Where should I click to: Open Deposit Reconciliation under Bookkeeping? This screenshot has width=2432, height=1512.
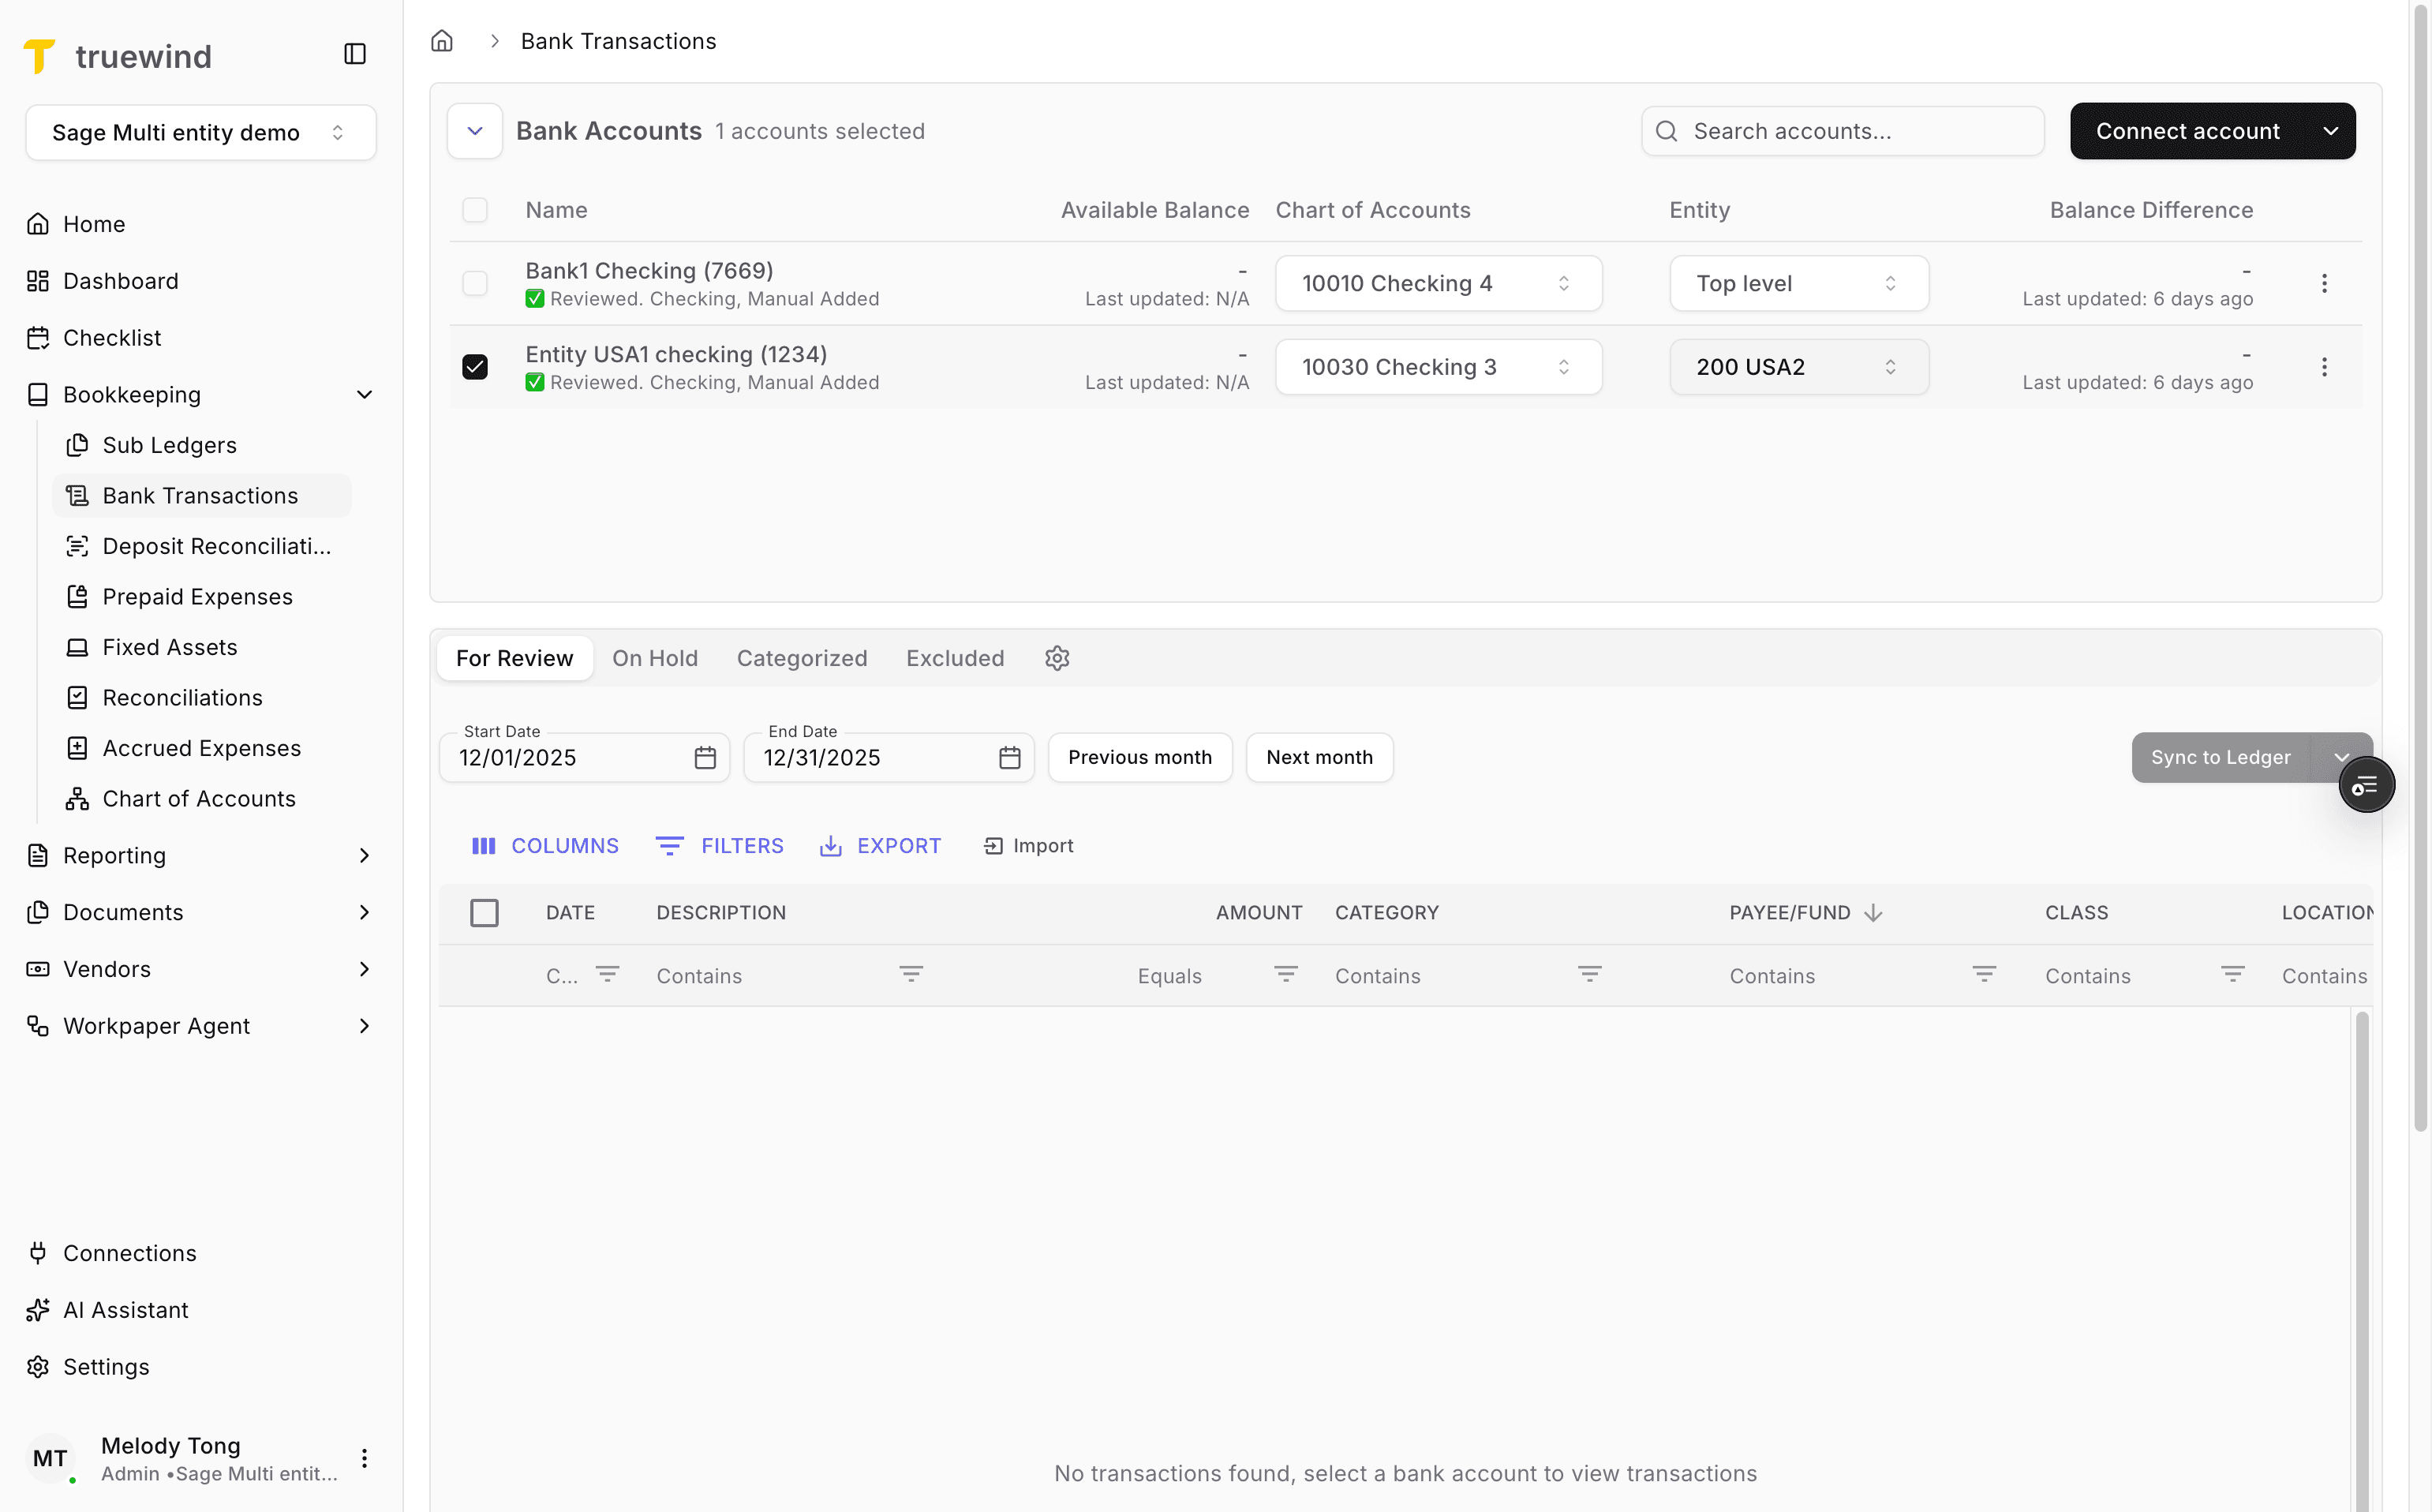tap(215, 546)
